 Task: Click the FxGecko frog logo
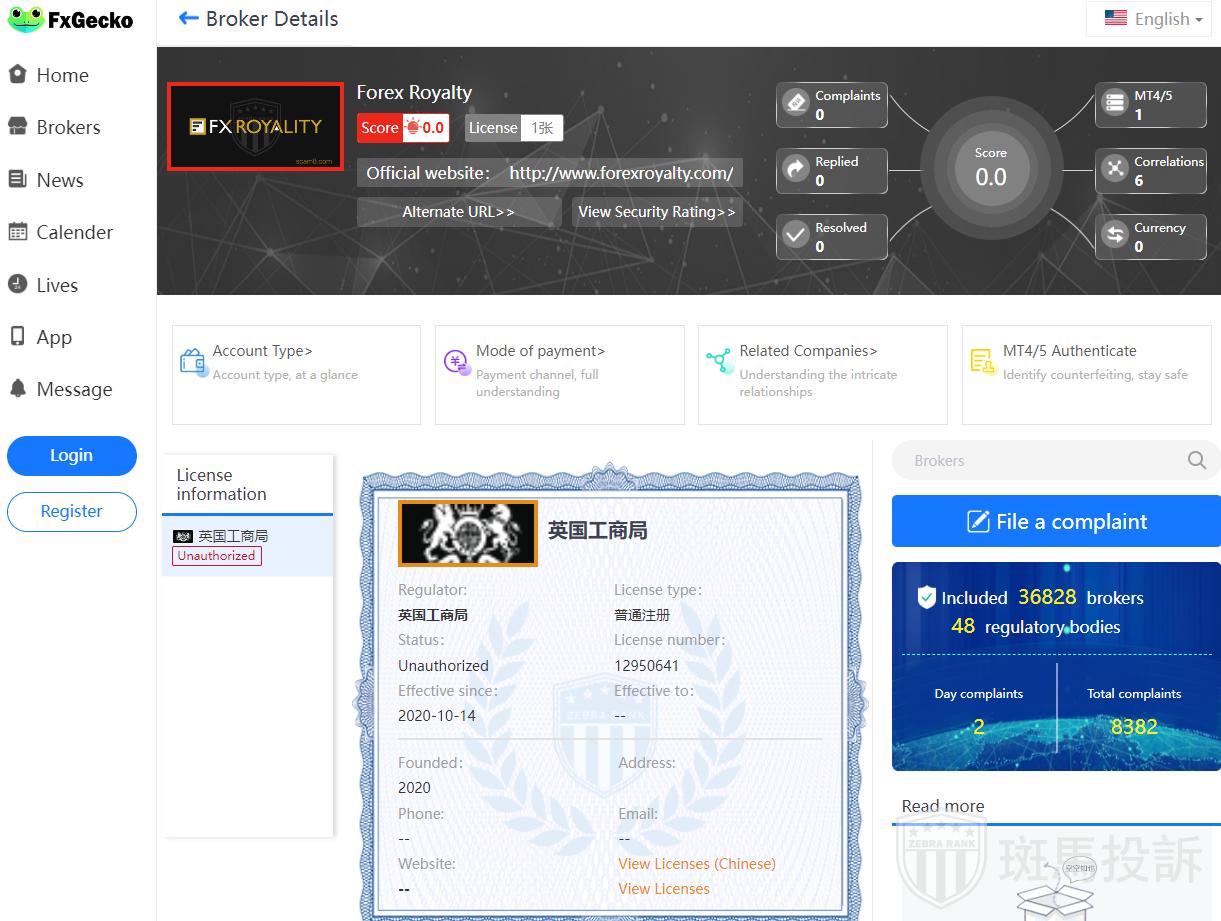(x=25, y=20)
